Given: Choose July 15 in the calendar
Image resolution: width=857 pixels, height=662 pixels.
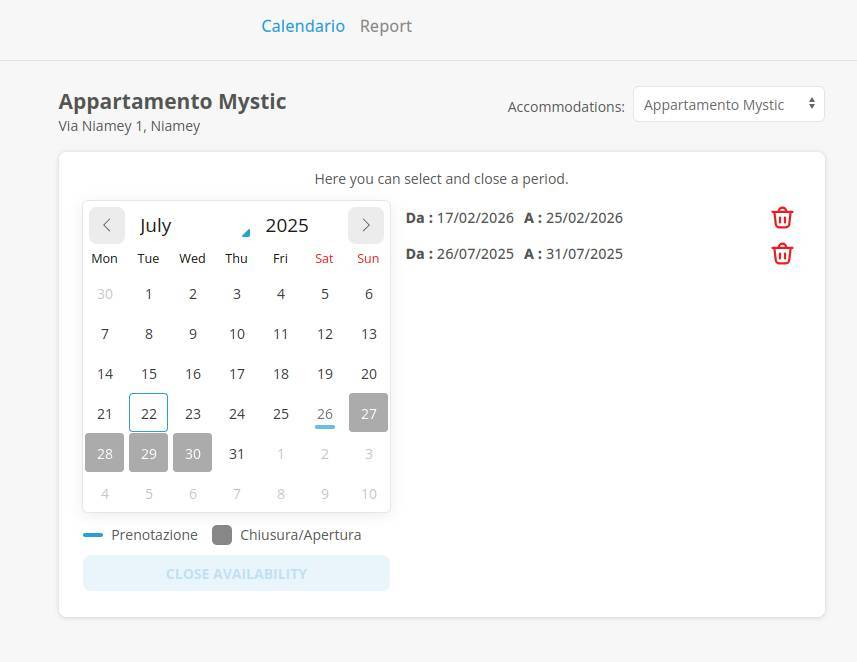Looking at the screenshot, I should 149,374.
